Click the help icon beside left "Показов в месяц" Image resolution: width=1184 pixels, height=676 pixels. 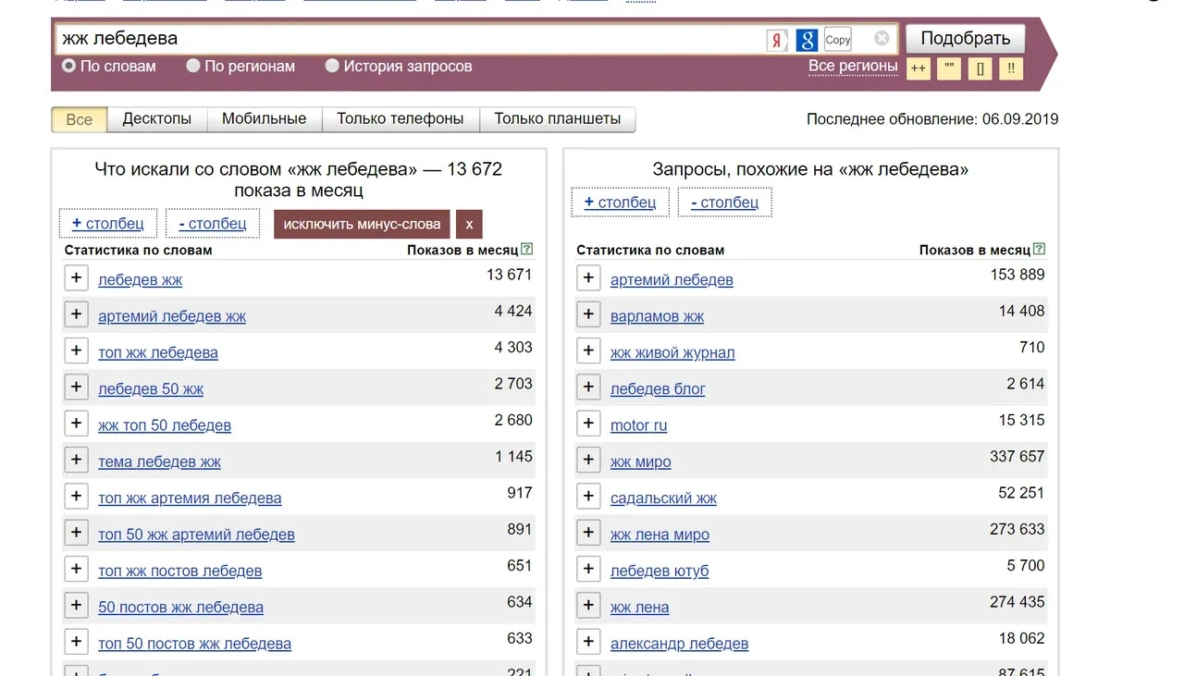tap(527, 250)
